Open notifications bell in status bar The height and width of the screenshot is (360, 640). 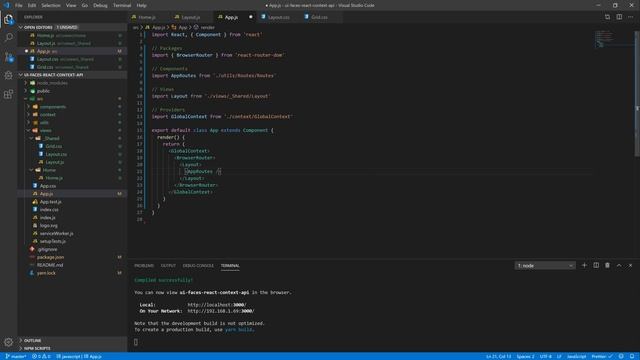(632, 356)
